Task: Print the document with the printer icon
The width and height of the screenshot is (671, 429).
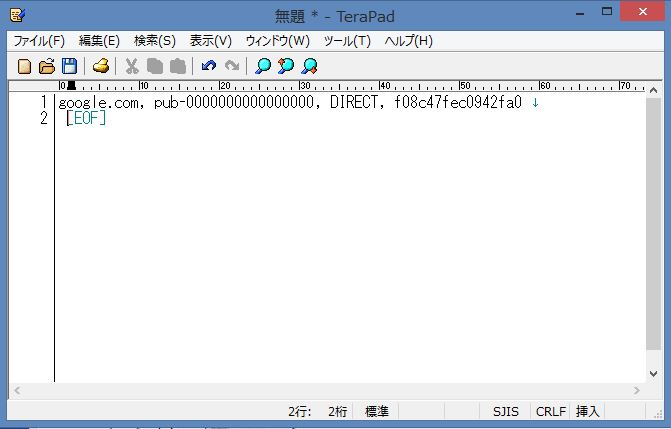Action: 101,66
